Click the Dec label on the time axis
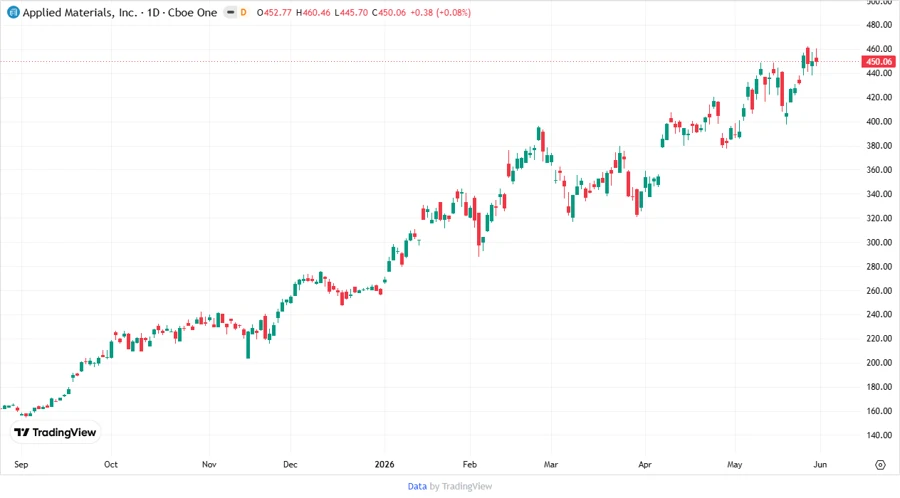Image resolution: width=900 pixels, height=498 pixels. 290,464
